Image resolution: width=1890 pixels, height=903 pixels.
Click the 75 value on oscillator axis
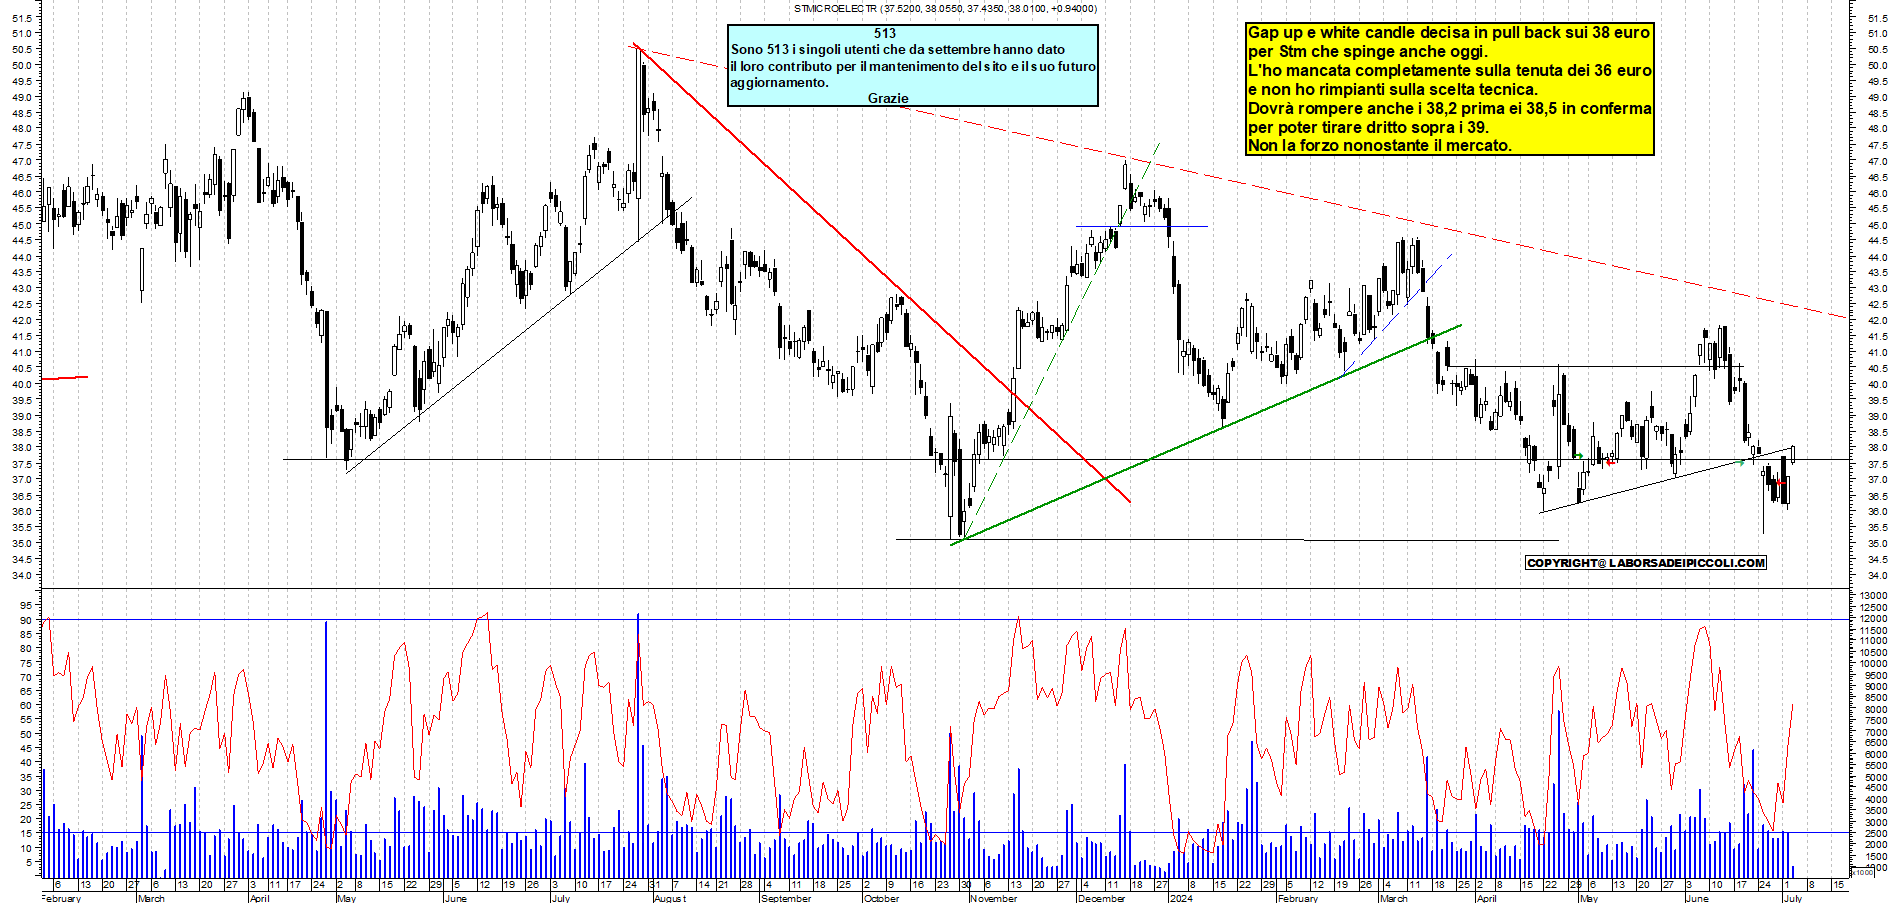pos(27,662)
